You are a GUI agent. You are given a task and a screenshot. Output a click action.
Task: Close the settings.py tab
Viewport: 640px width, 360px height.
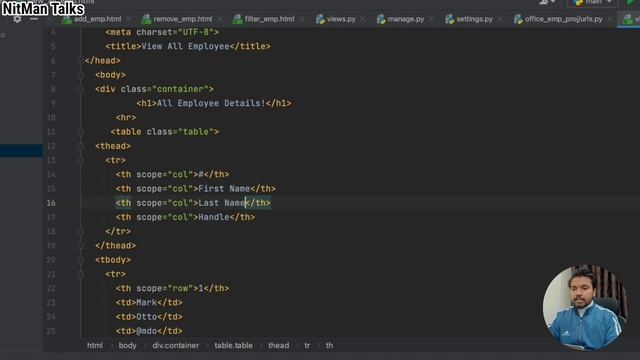tap(500, 19)
